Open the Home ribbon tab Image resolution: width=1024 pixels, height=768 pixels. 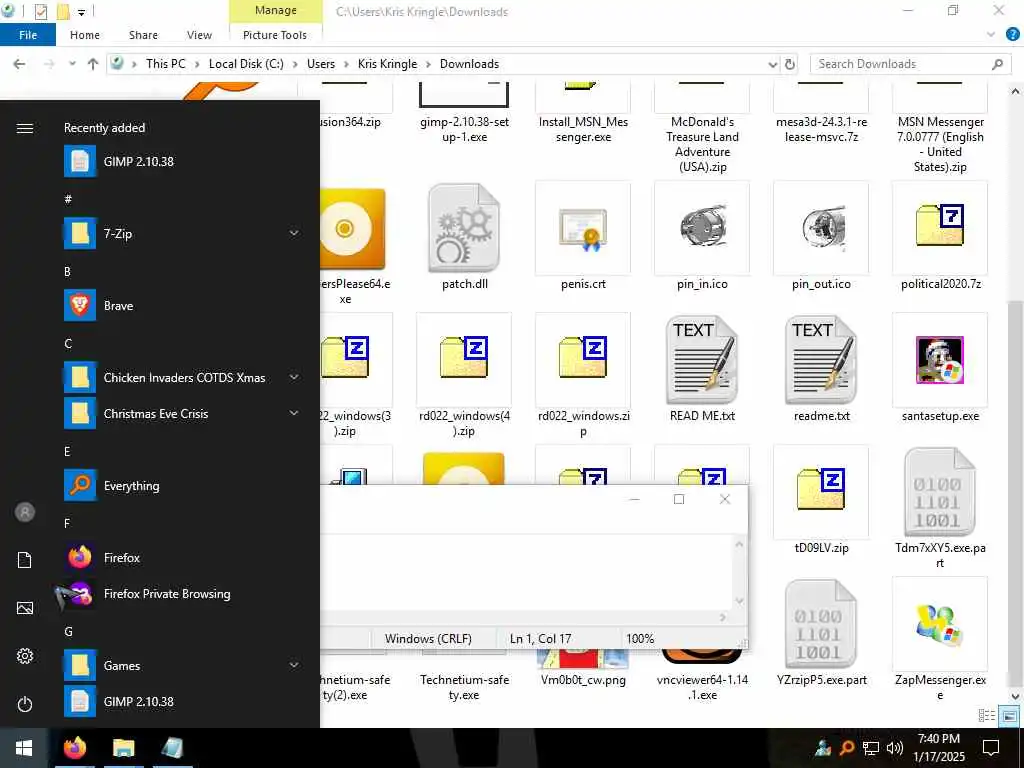coord(85,35)
